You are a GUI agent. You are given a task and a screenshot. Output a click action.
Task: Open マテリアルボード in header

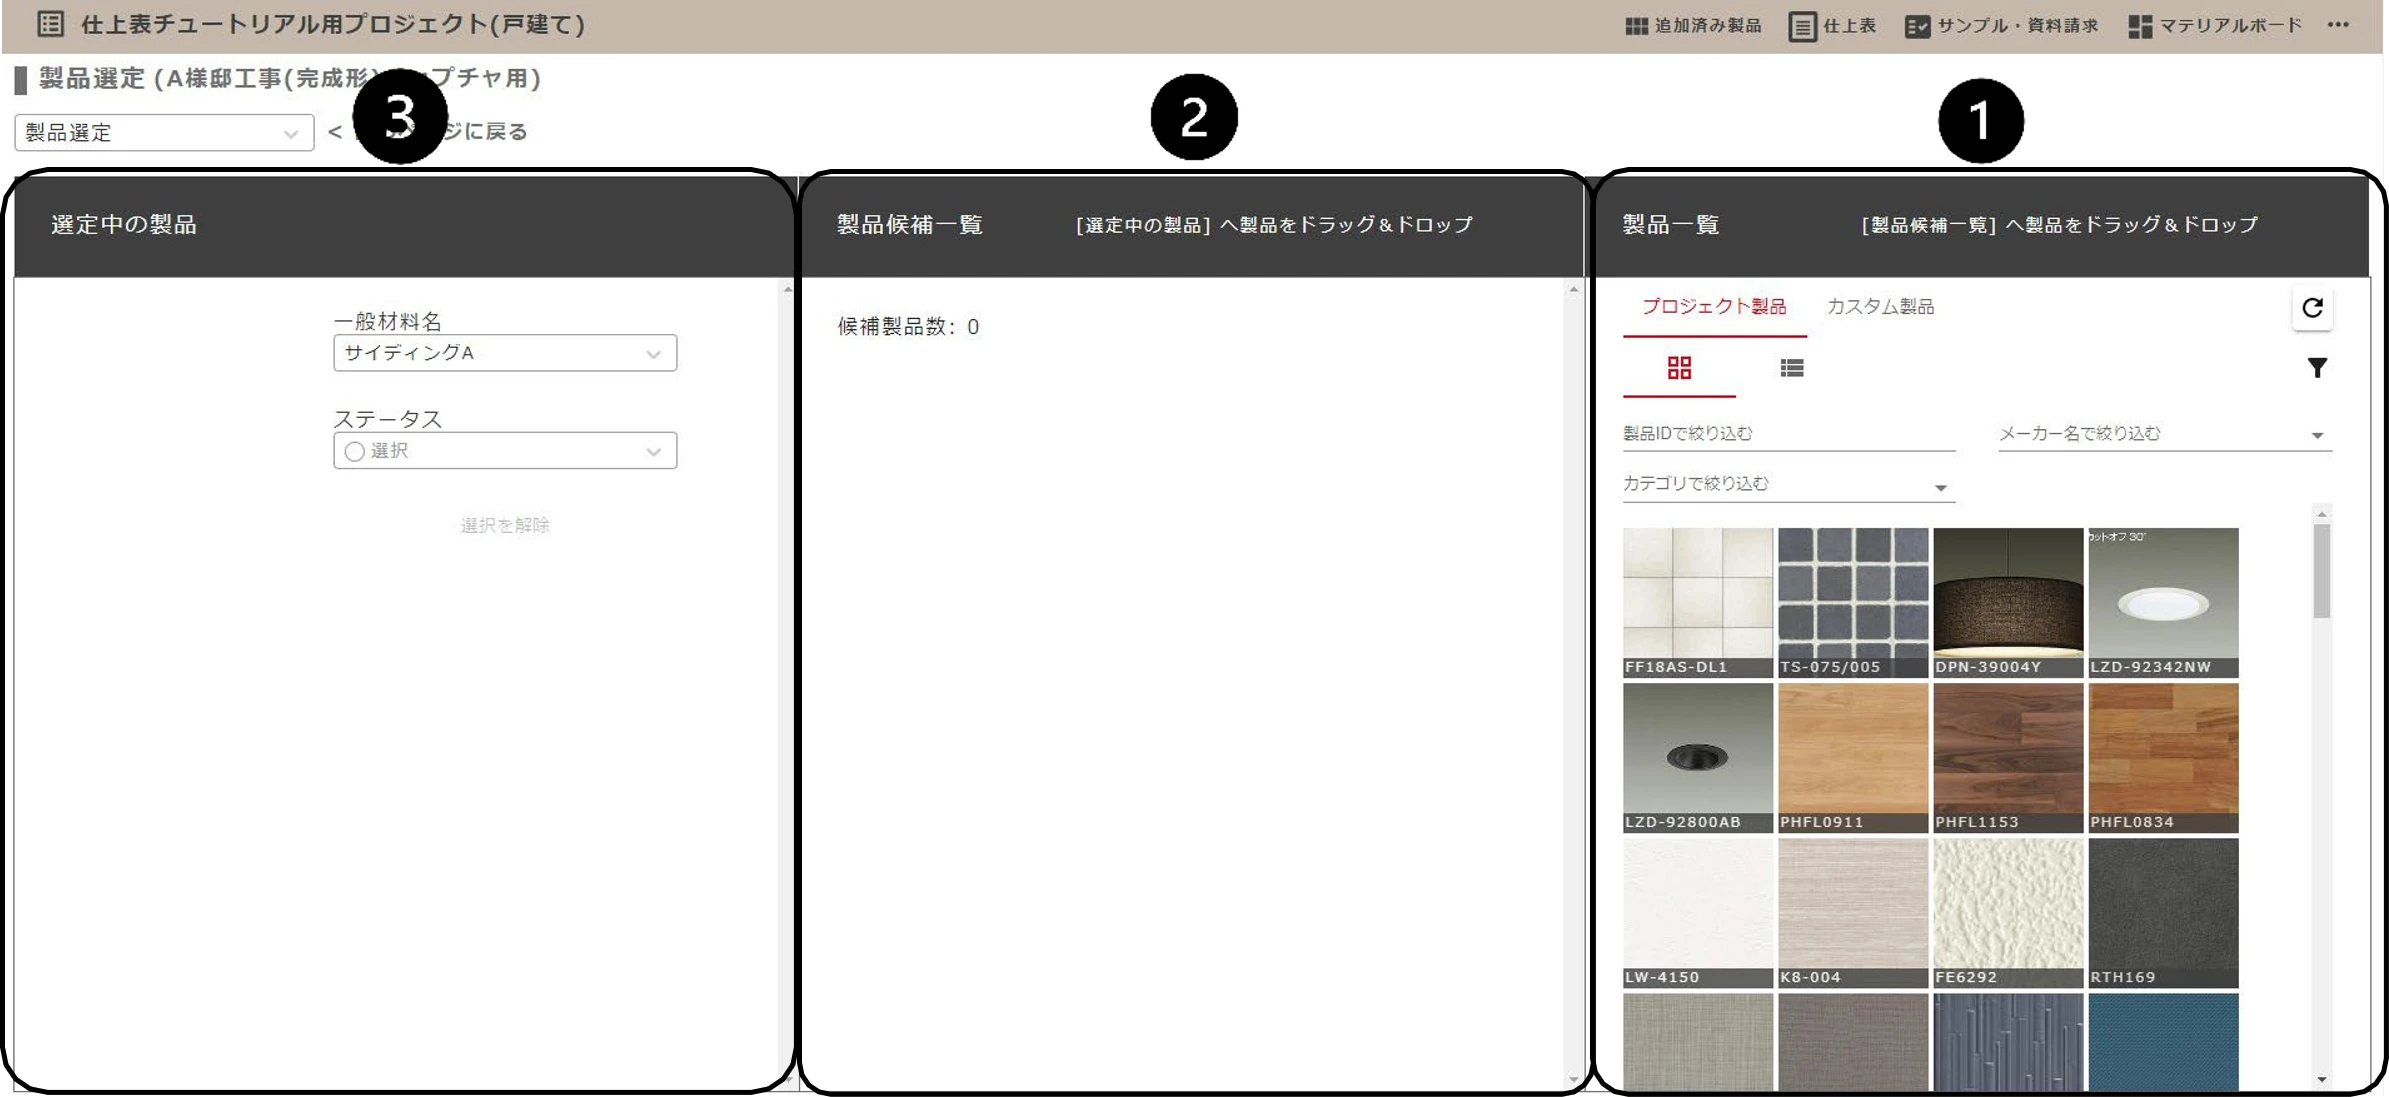(2215, 26)
